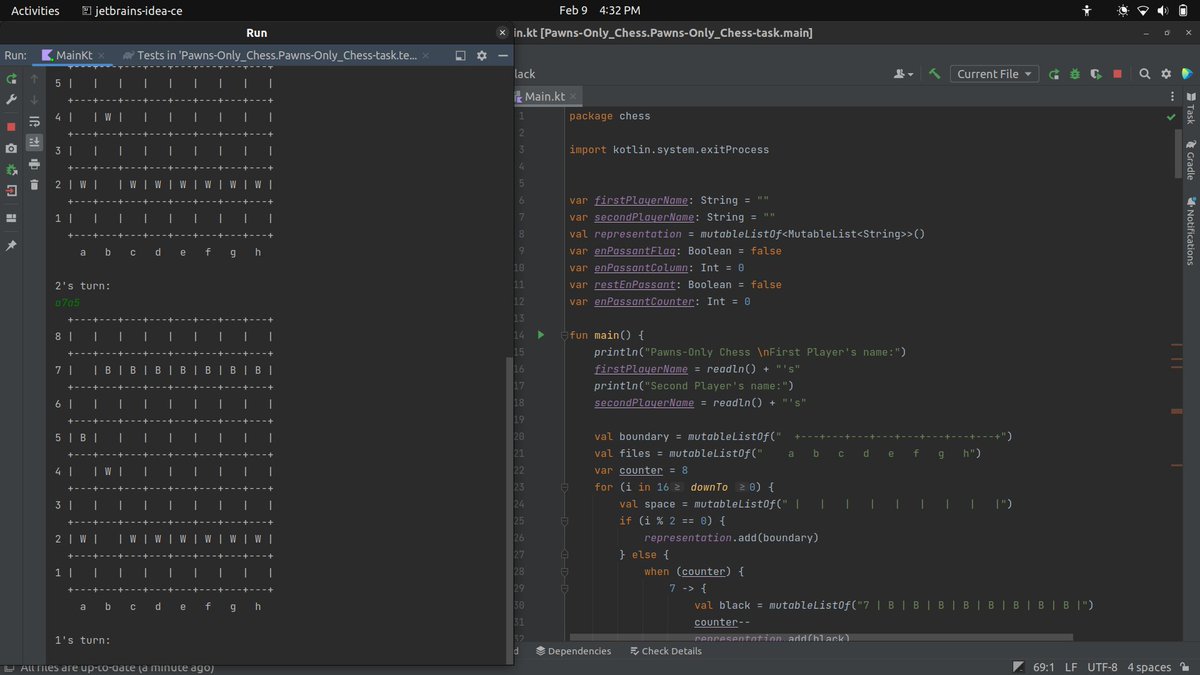
Task: Open run configuration wrench in Run panel
Action: coord(11,100)
